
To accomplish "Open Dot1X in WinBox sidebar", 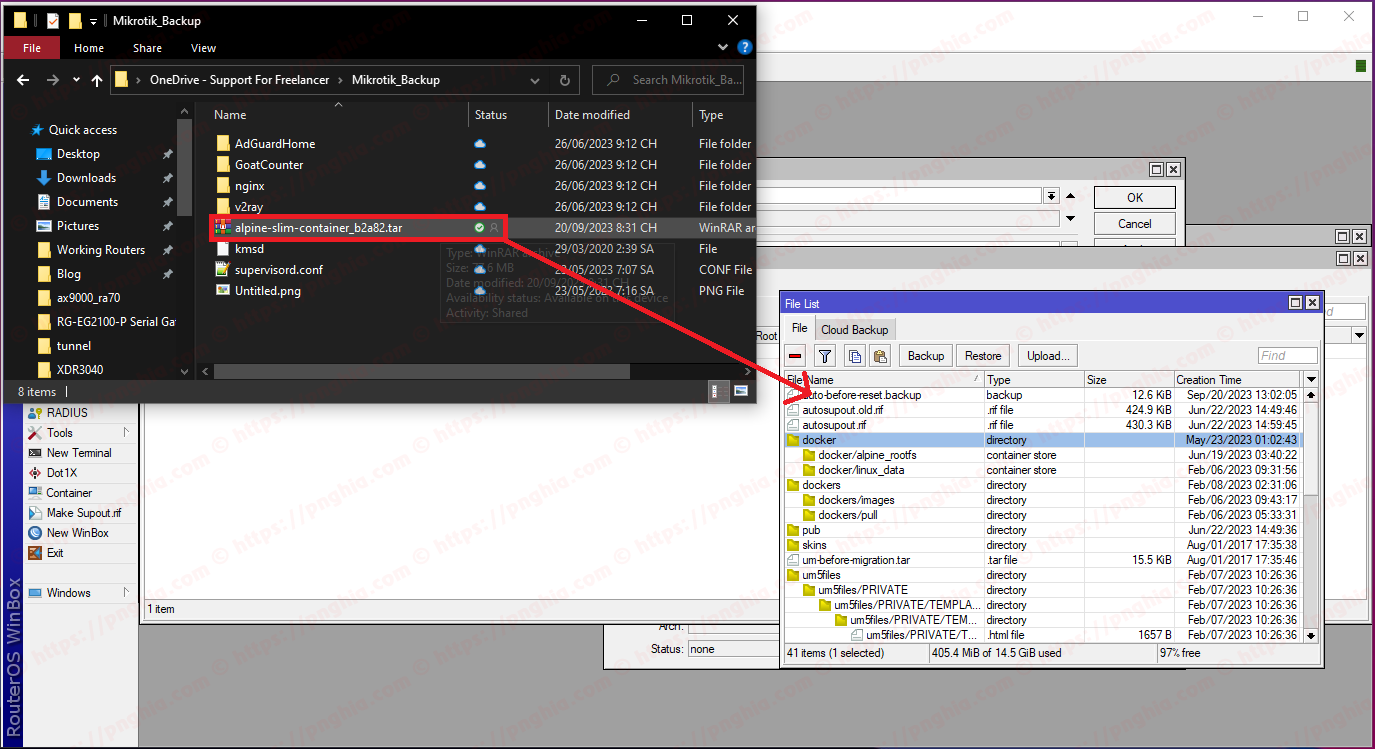I will point(61,473).
